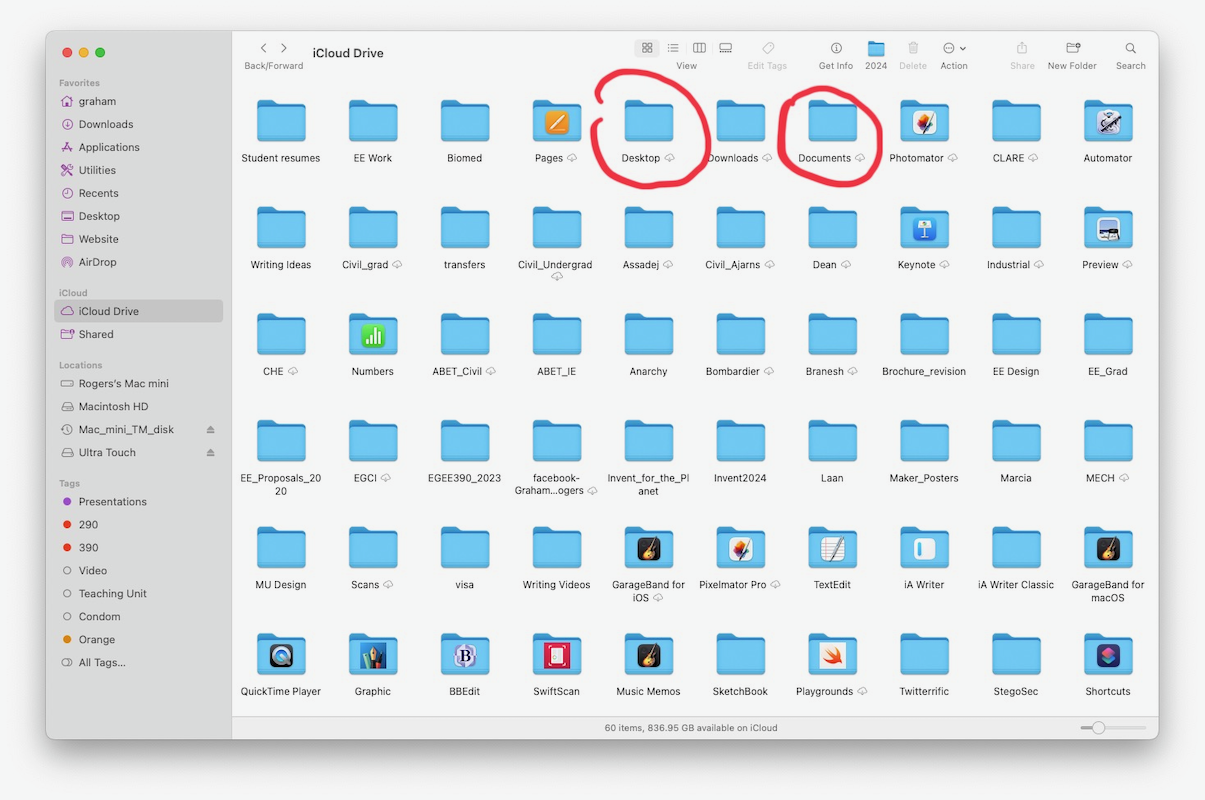The width and height of the screenshot is (1205, 800).
Task: Open the Action dropdown menu
Action: (954, 48)
